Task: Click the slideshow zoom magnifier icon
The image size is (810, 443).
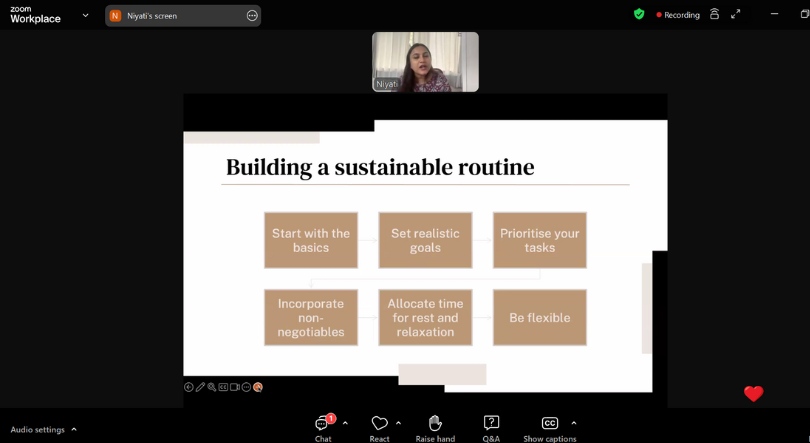Action: (x=212, y=387)
